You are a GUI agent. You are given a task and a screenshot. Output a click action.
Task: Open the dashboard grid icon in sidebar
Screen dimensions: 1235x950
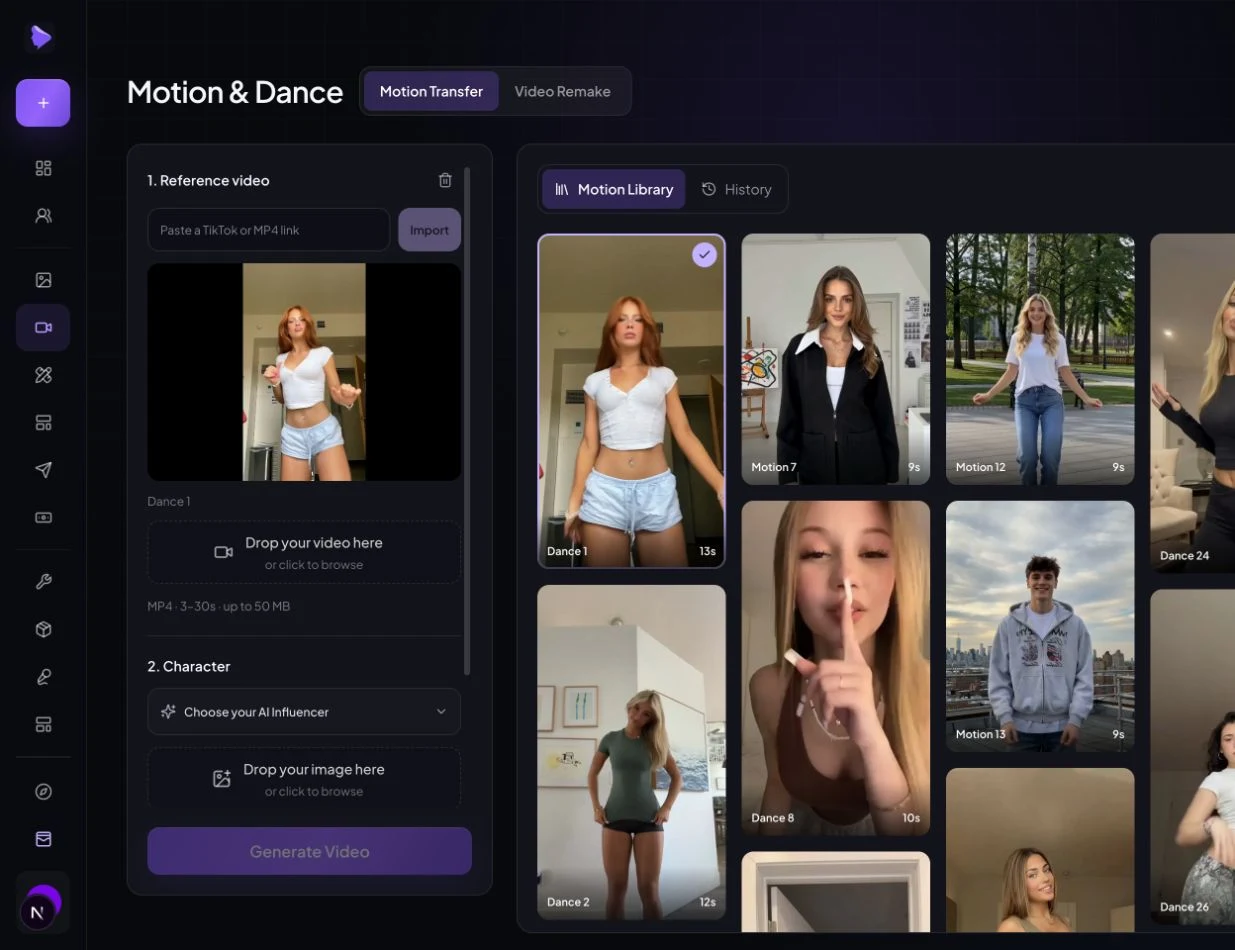(43, 168)
